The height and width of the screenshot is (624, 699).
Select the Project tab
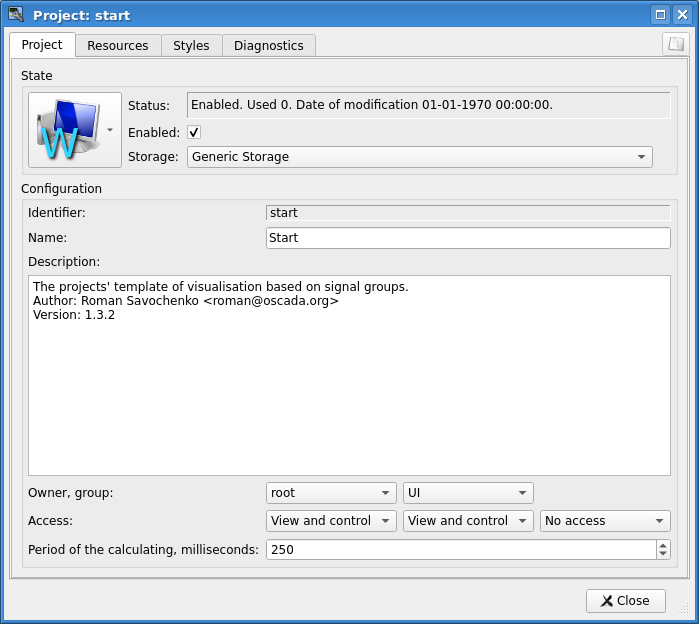coord(42,45)
